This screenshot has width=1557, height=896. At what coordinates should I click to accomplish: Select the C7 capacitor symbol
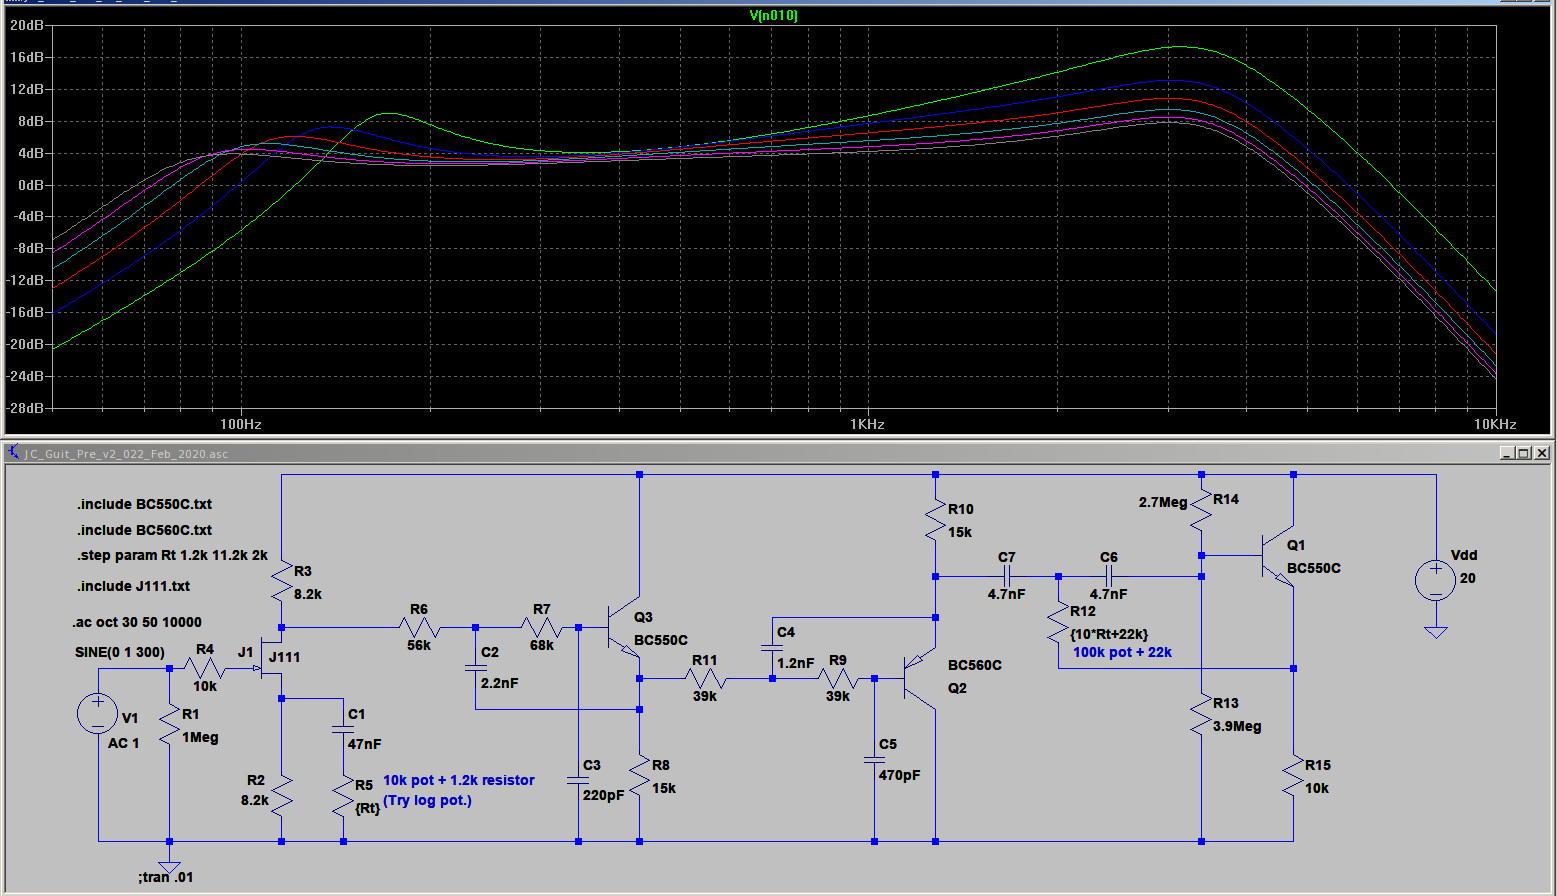(x=1007, y=576)
